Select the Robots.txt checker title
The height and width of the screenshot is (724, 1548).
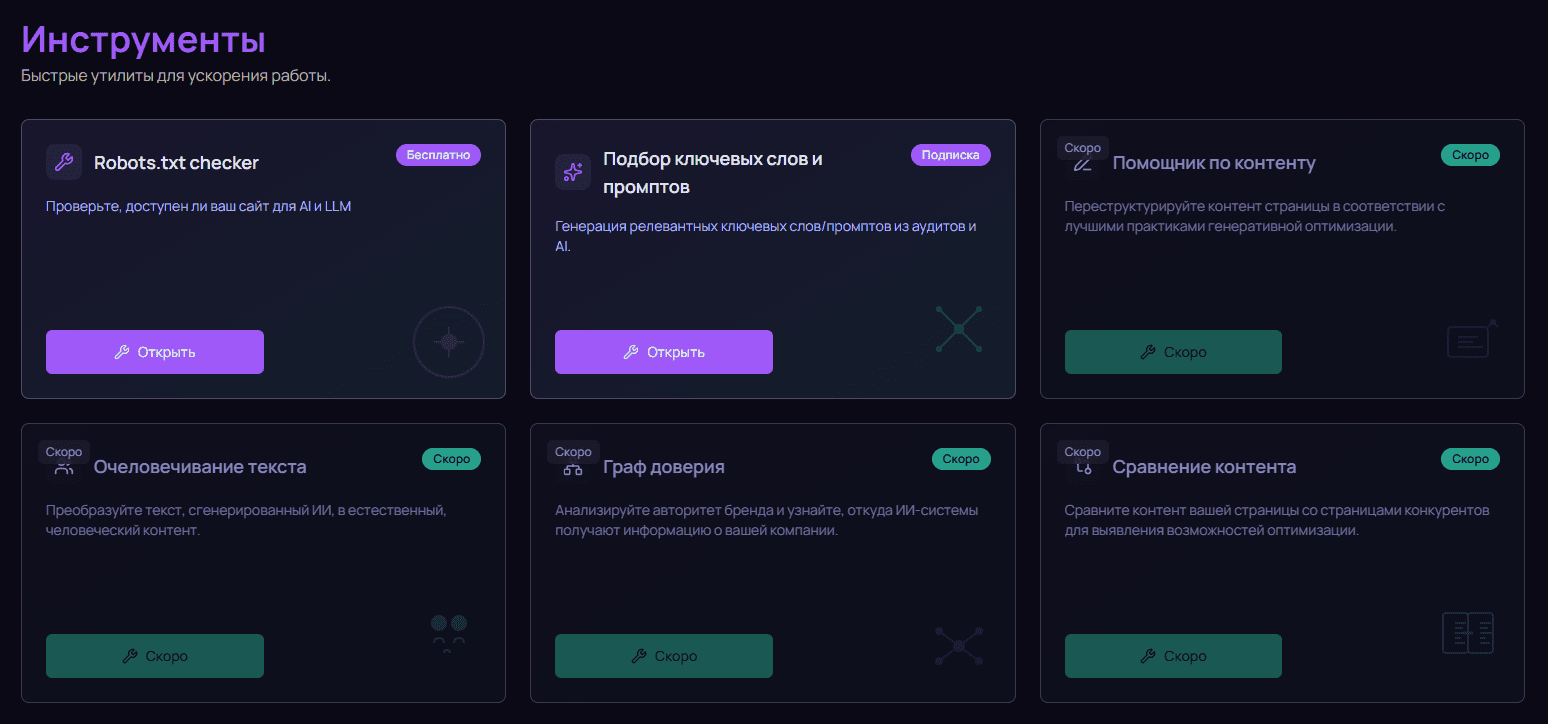coord(176,163)
